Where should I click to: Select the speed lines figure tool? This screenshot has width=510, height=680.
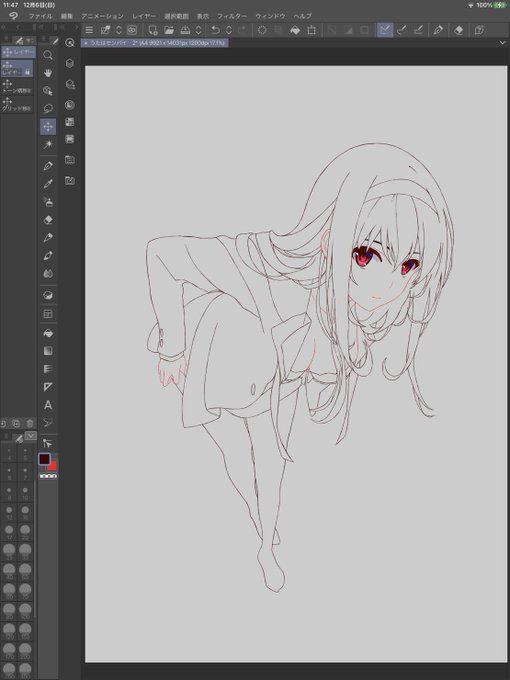click(48, 369)
